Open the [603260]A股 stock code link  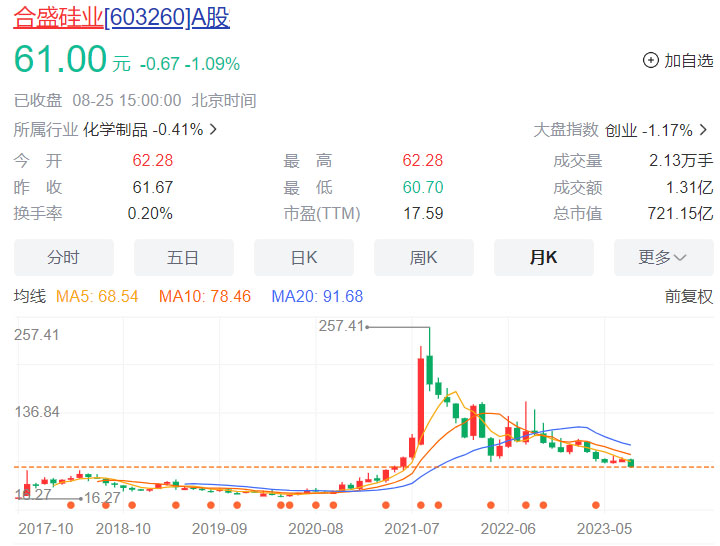point(167,18)
